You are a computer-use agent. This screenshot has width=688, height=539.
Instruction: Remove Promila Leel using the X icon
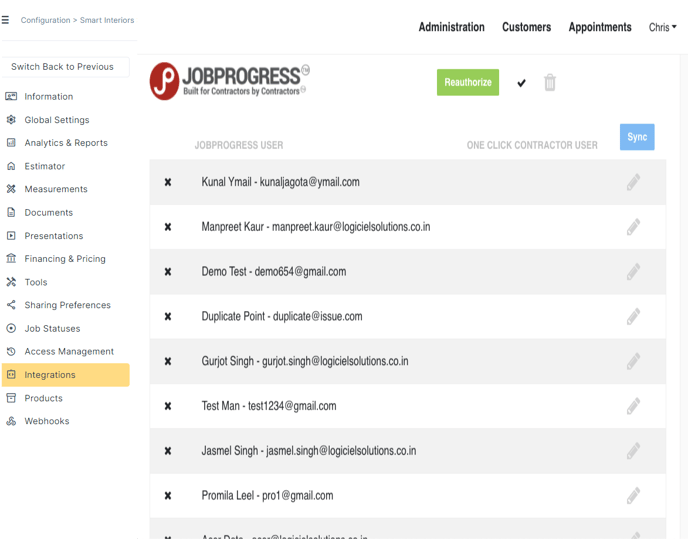pos(168,496)
